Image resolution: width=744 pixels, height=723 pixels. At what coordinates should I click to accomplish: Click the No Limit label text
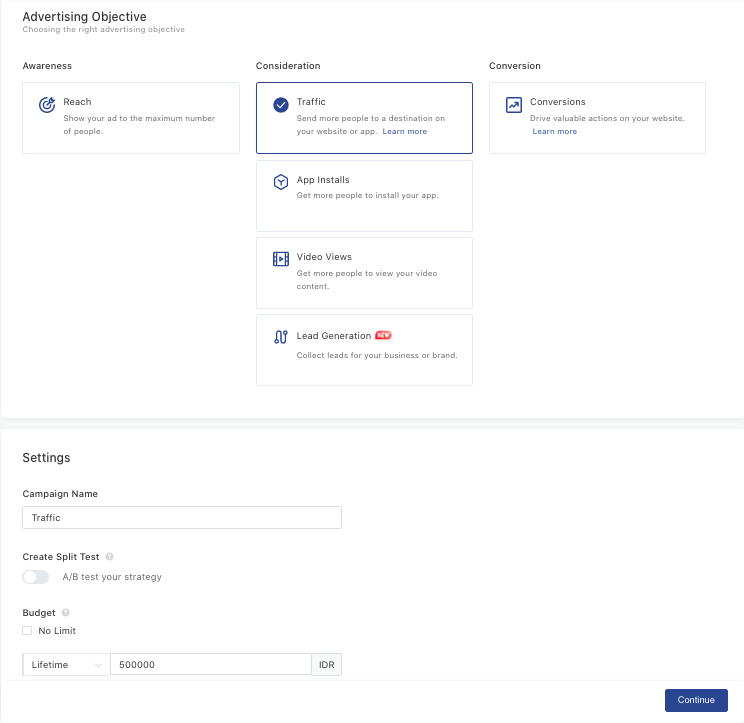57,631
